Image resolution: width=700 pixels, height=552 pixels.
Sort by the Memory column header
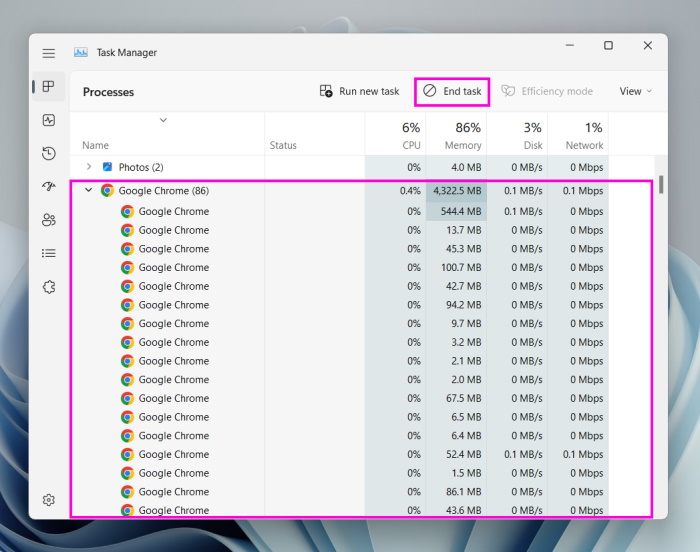click(456, 135)
